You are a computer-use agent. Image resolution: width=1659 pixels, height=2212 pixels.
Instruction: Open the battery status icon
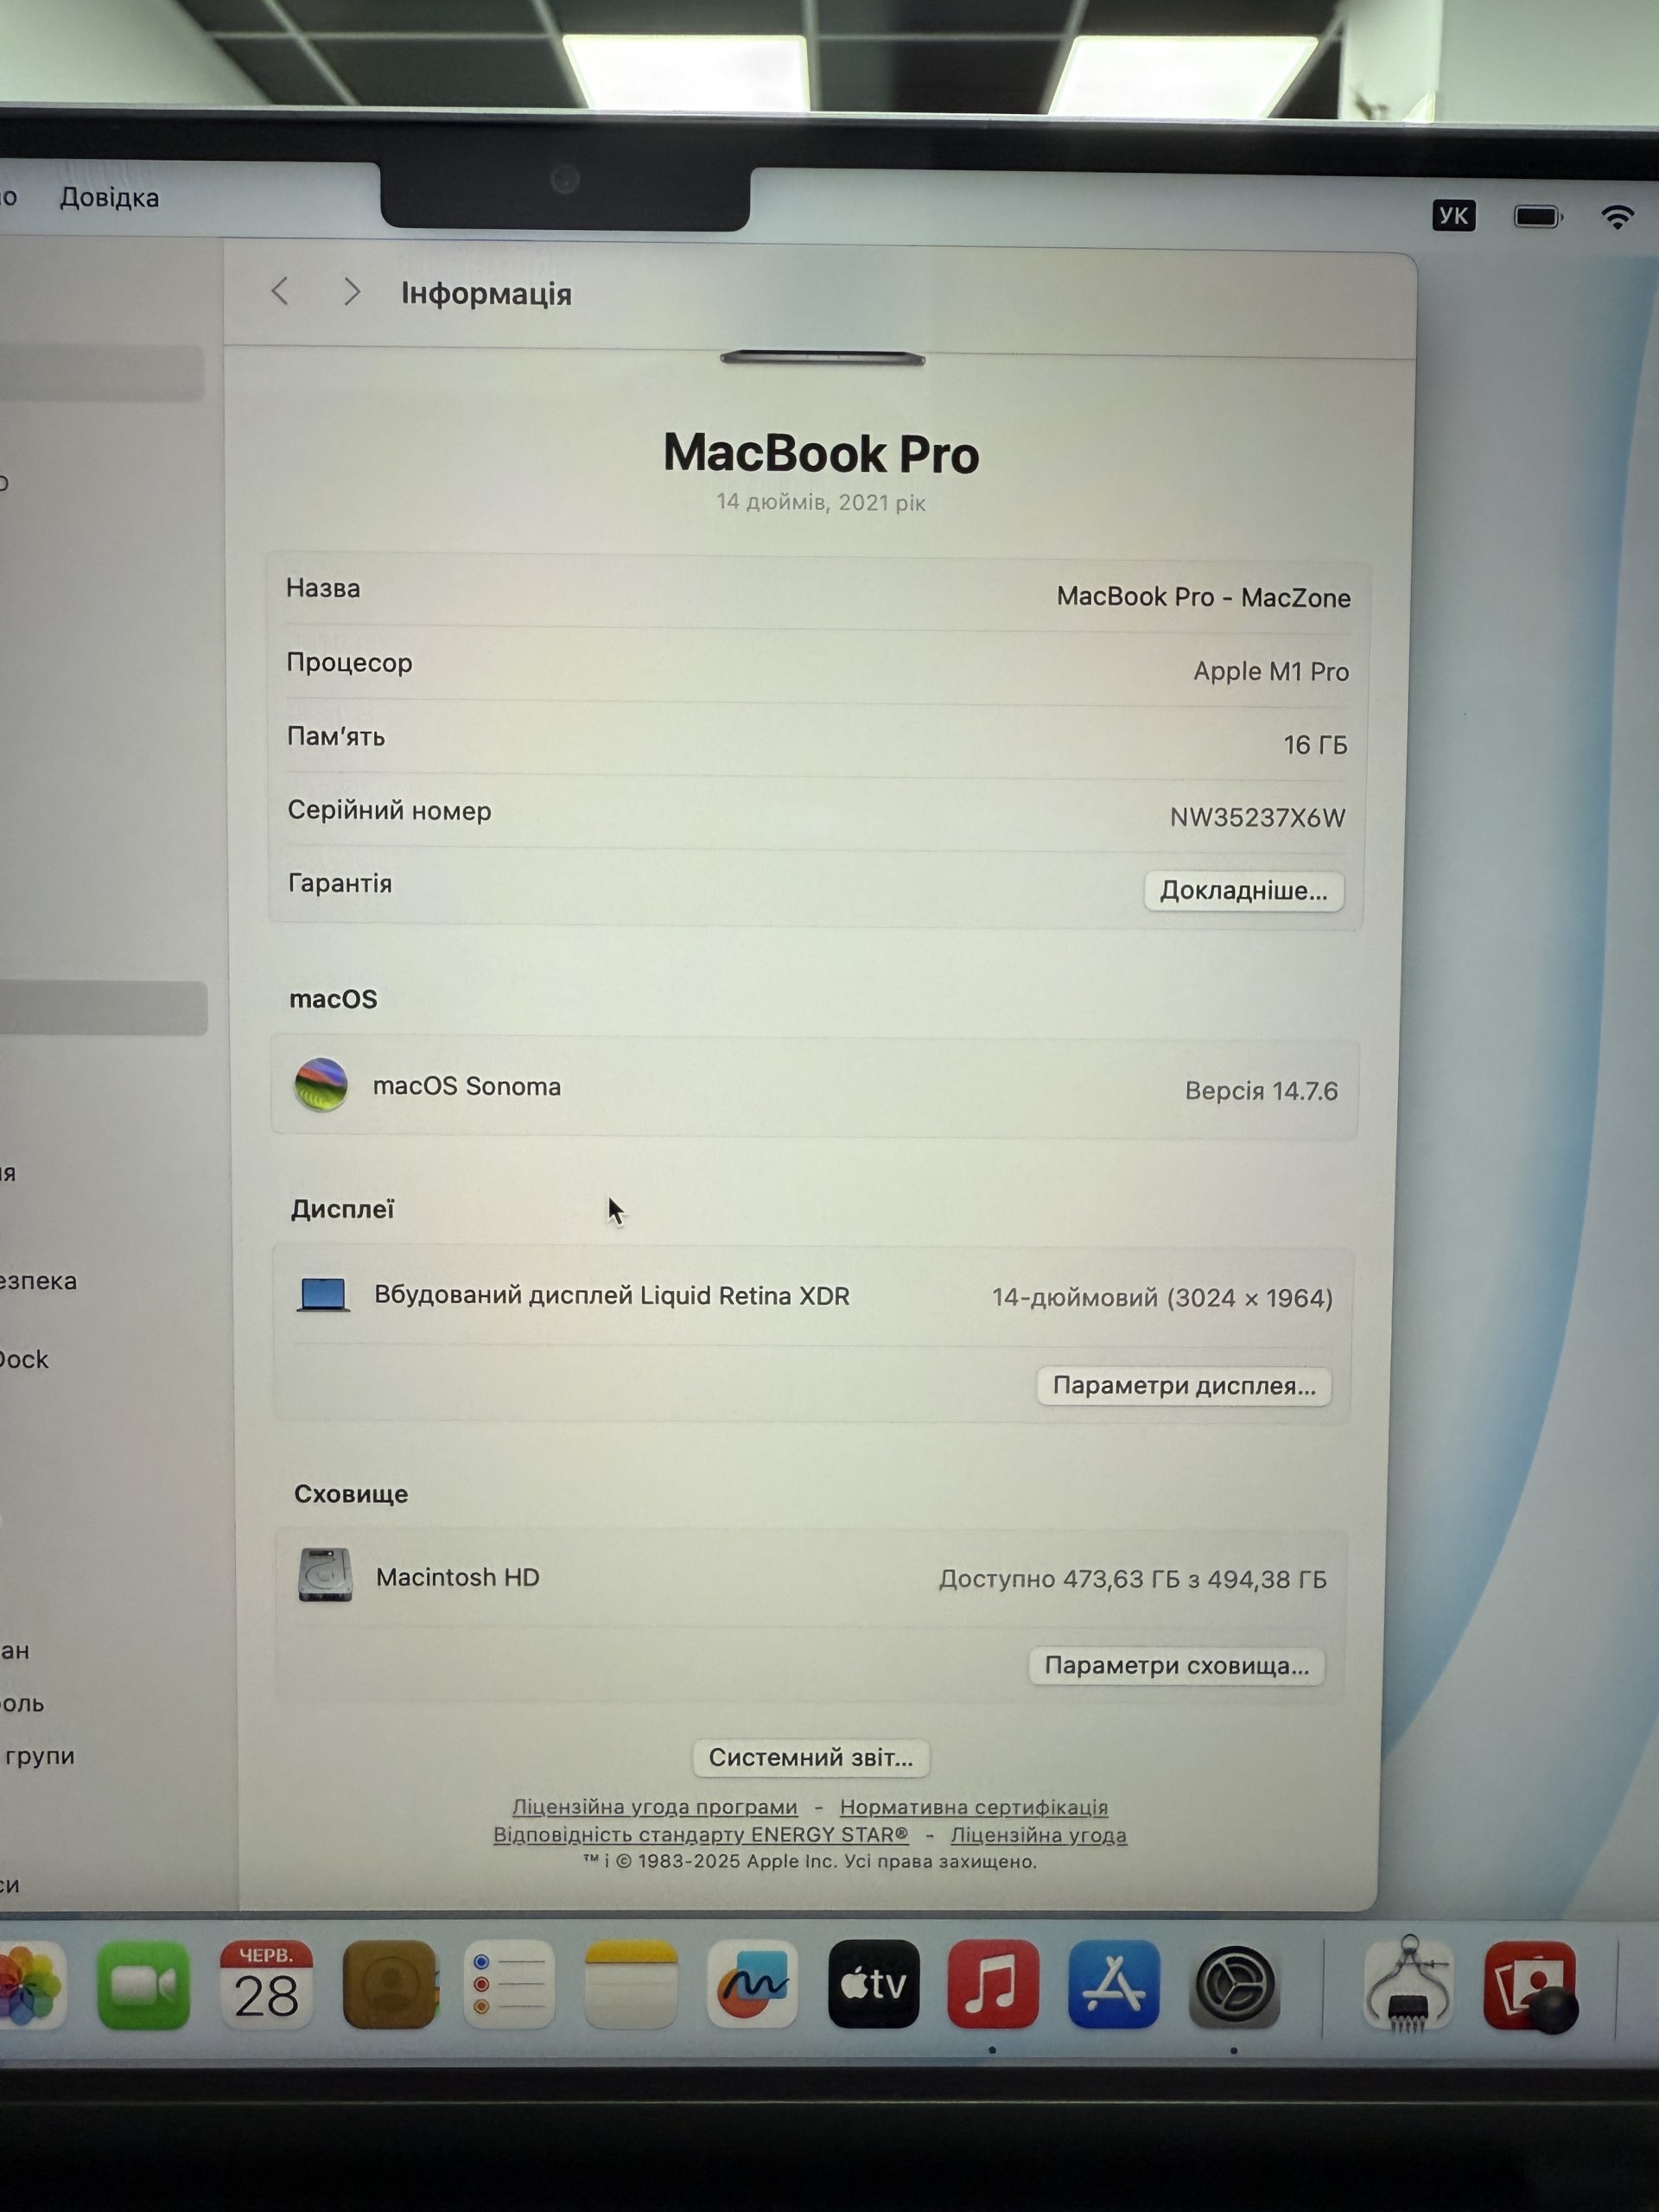click(x=1537, y=216)
